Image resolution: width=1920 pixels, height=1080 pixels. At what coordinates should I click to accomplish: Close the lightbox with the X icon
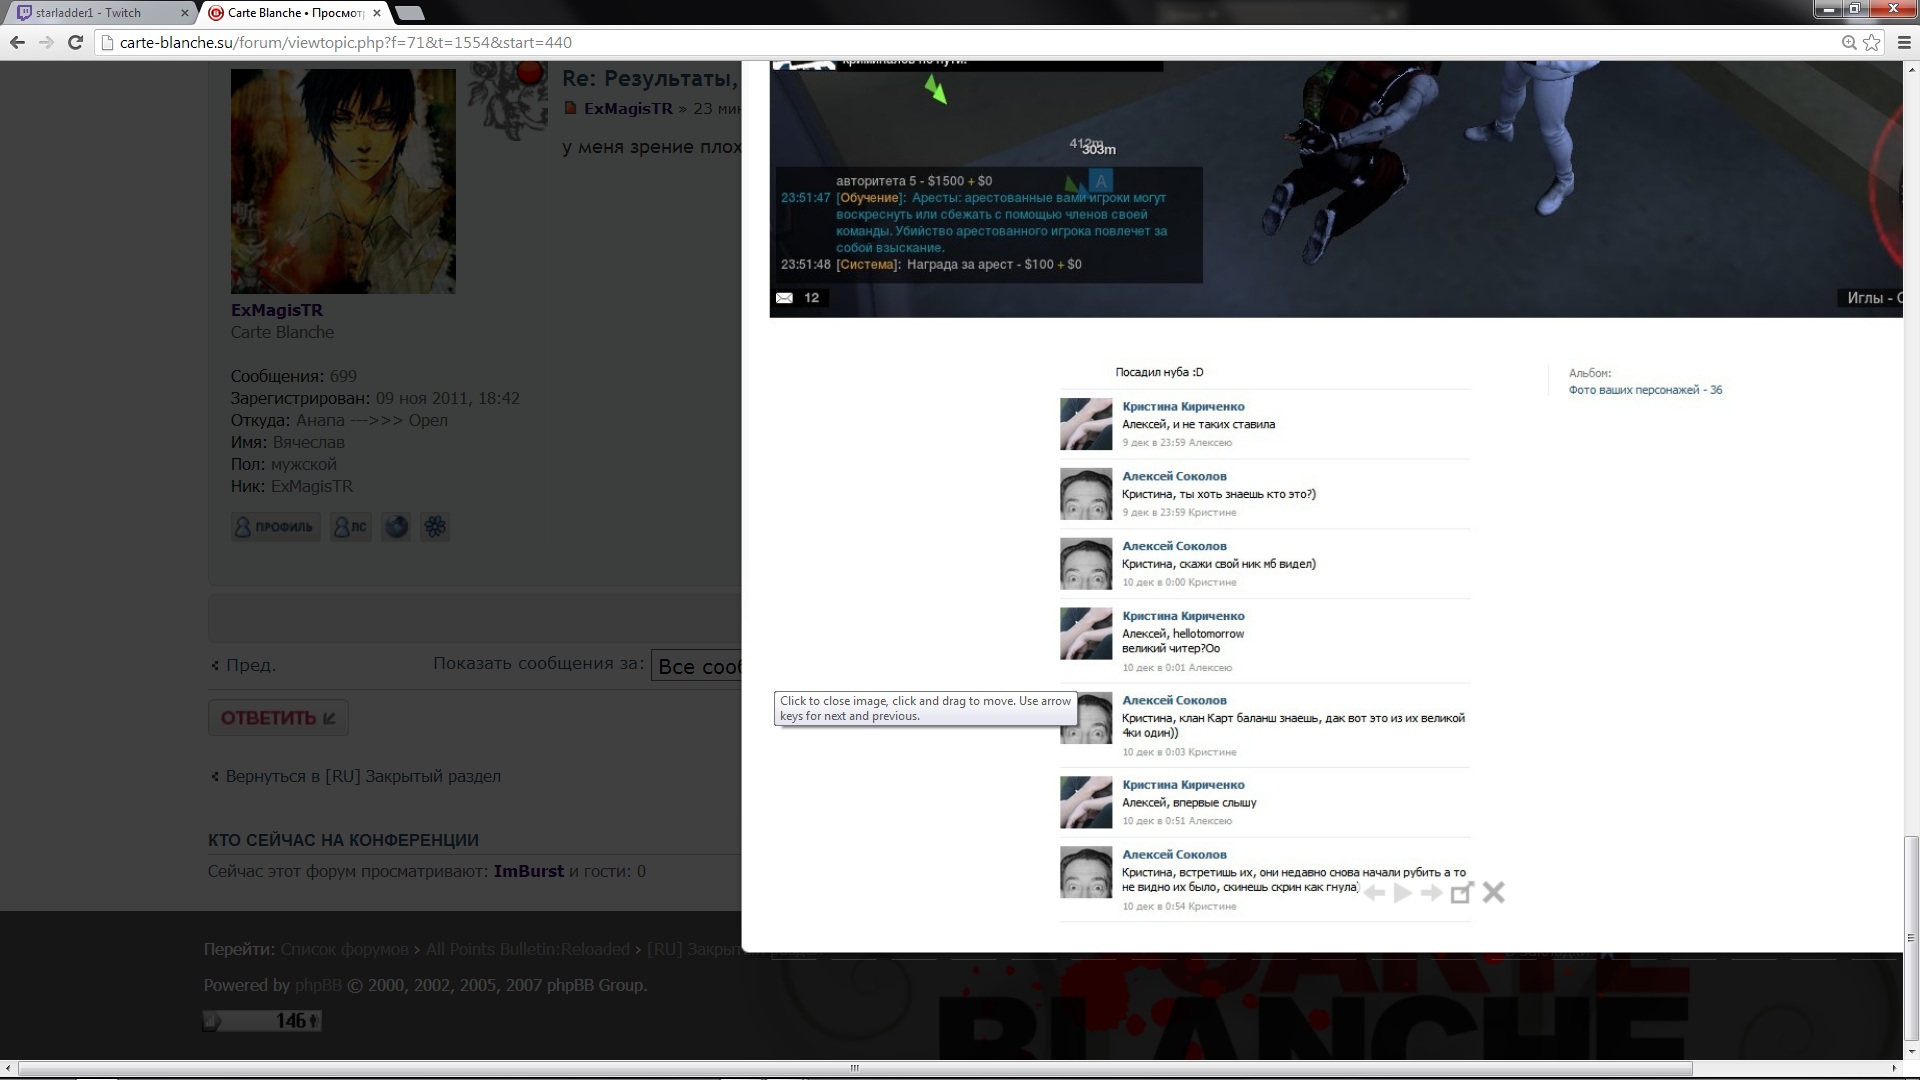(1493, 892)
